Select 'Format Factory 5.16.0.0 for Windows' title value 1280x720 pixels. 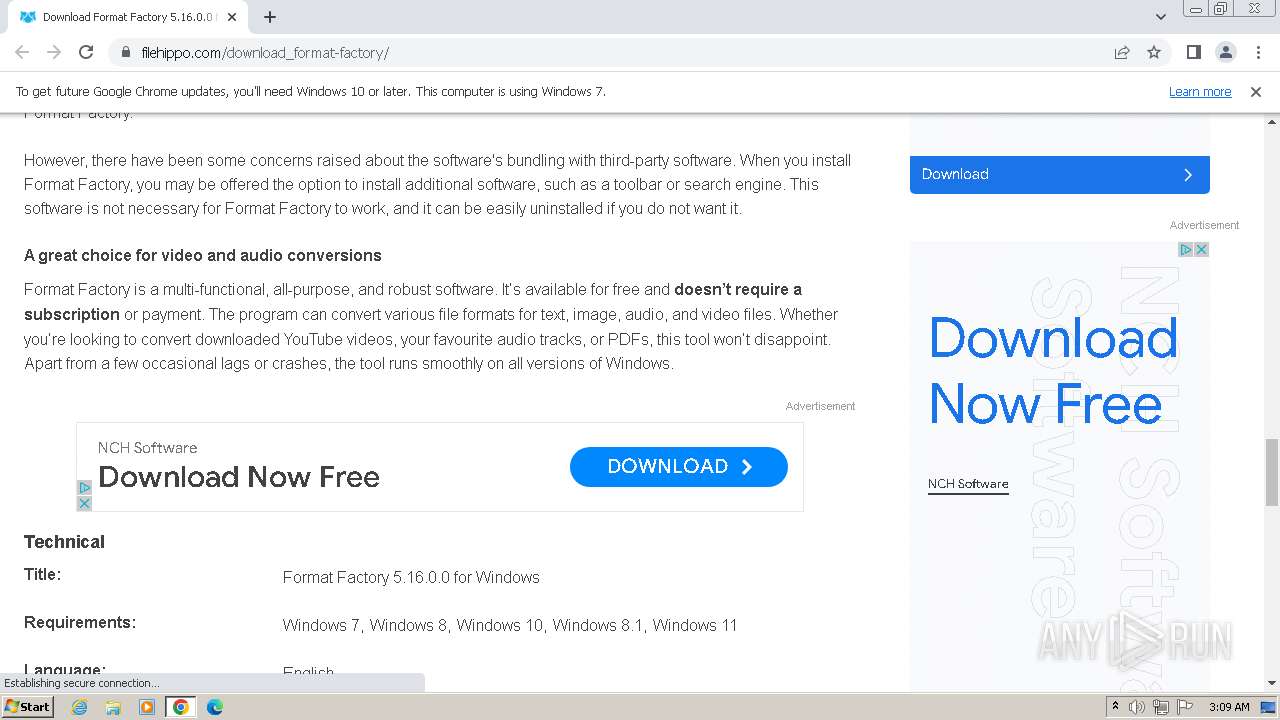(x=411, y=577)
